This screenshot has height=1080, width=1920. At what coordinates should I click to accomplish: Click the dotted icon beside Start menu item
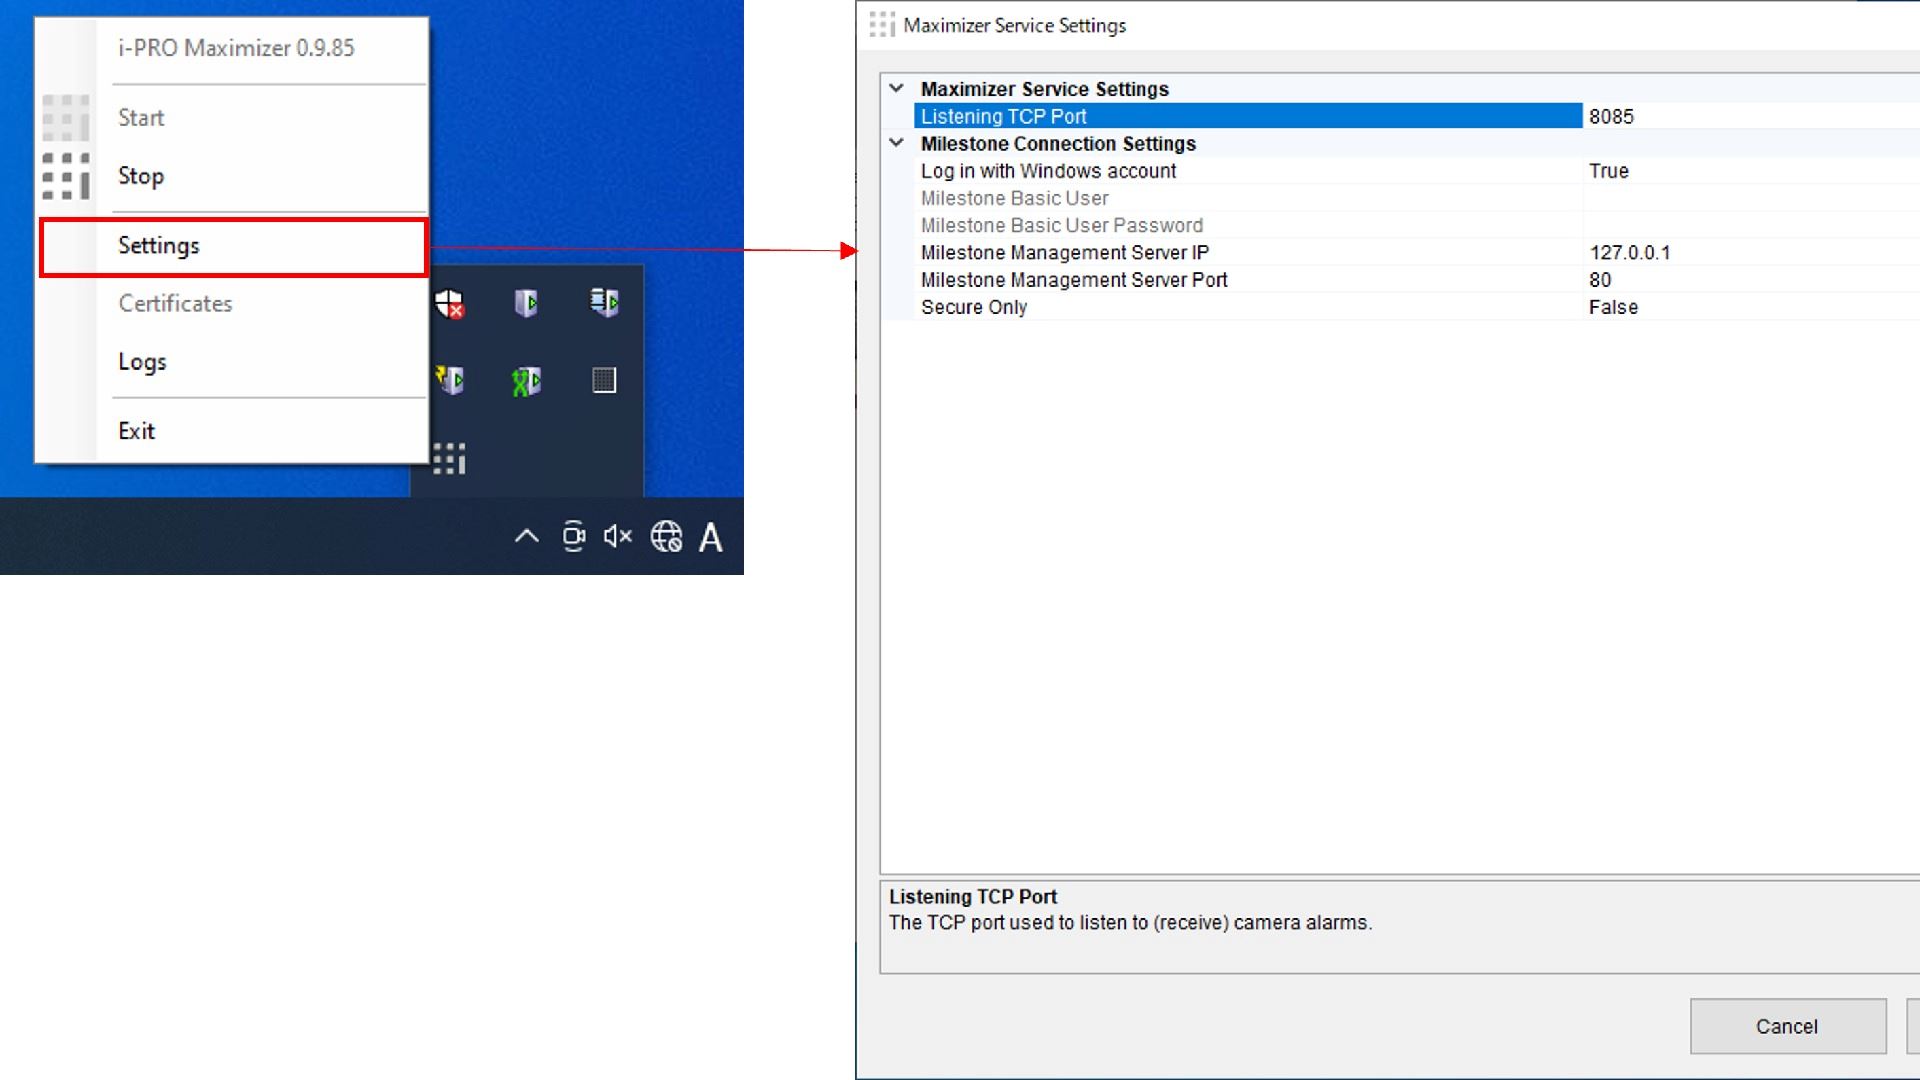coord(66,118)
